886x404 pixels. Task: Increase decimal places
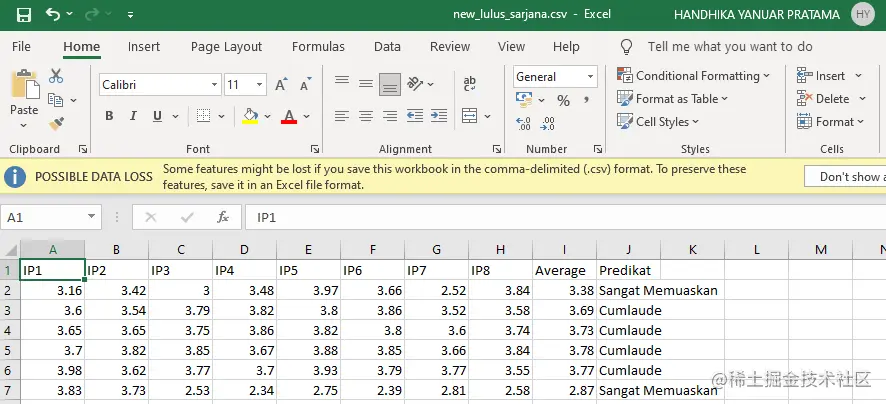click(524, 123)
